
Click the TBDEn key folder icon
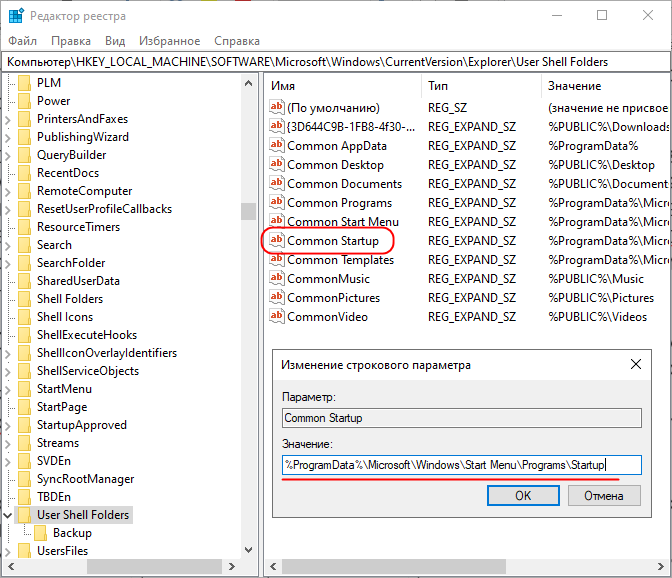24,497
